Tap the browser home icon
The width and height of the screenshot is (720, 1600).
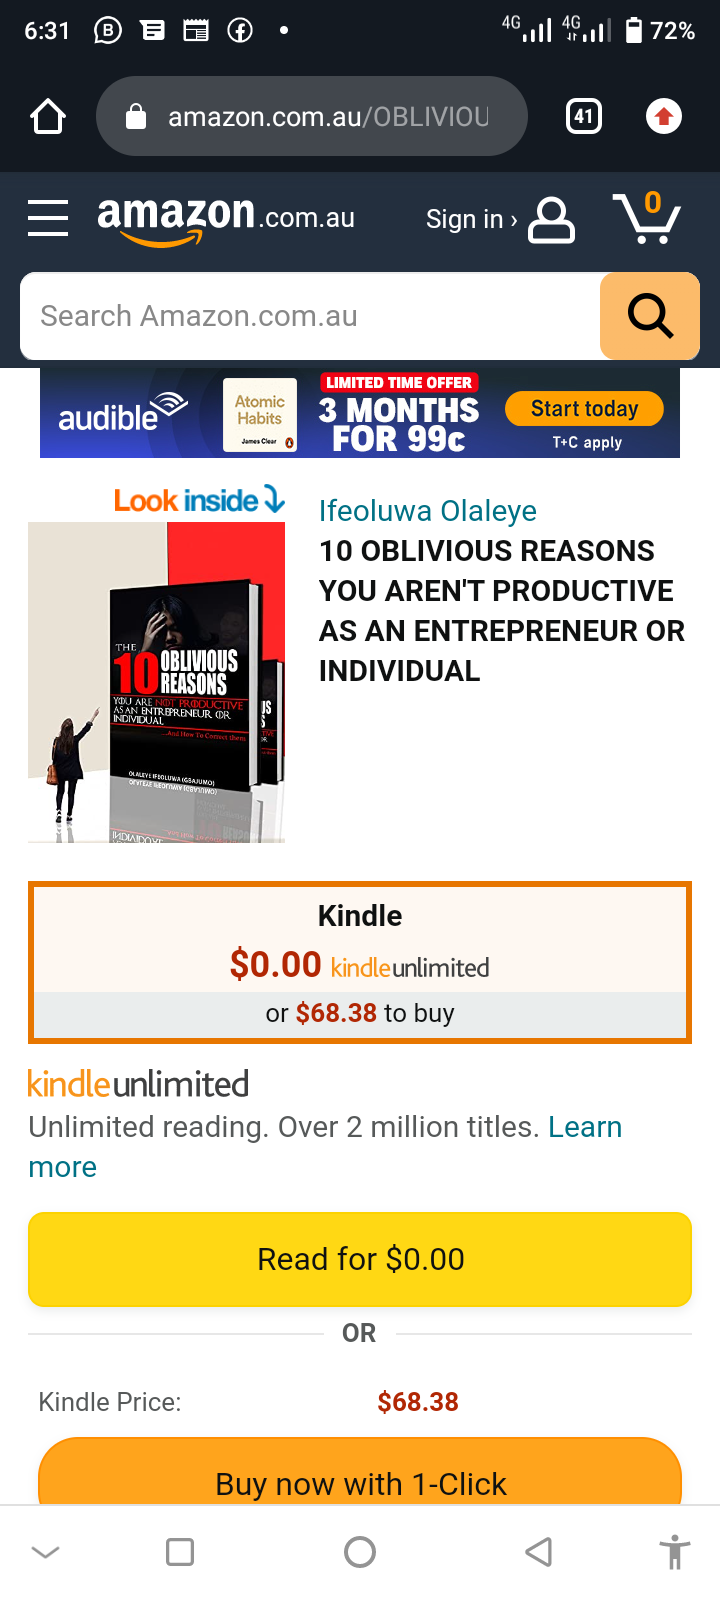pos(48,117)
